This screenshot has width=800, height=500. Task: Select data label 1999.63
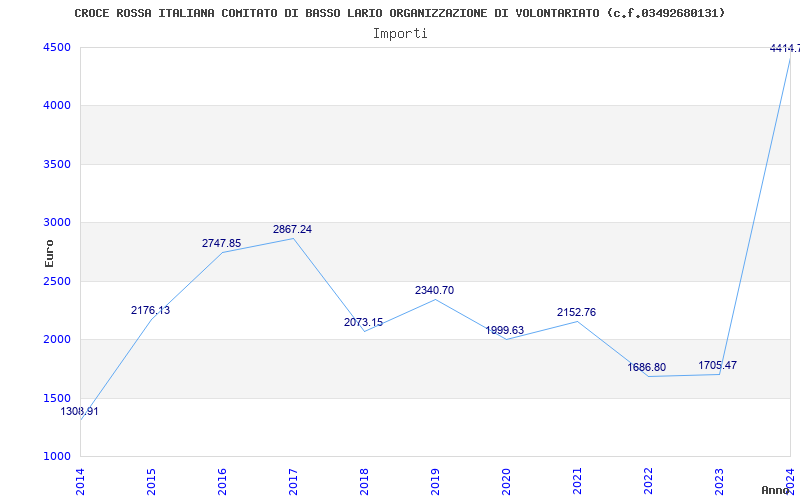click(505, 331)
